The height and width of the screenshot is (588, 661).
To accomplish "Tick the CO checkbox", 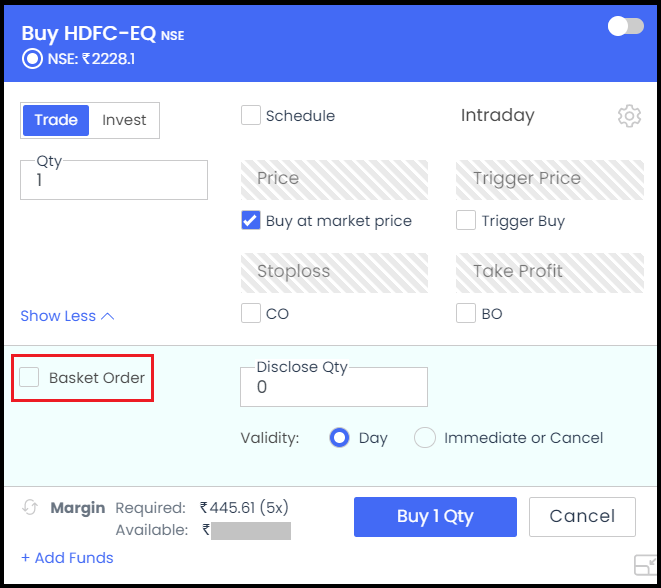I will 251,313.
